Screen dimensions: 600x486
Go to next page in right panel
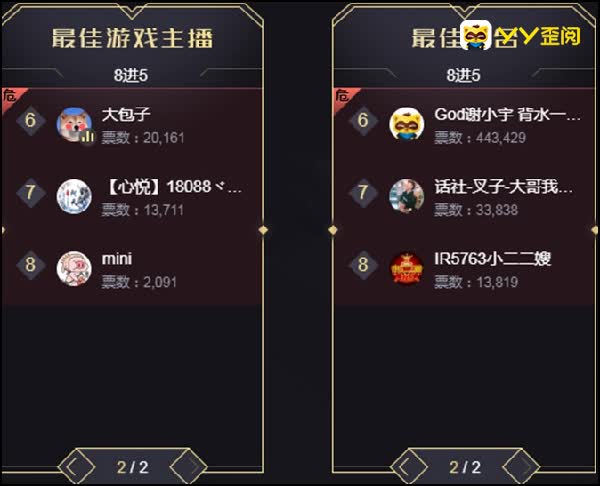coord(522,467)
